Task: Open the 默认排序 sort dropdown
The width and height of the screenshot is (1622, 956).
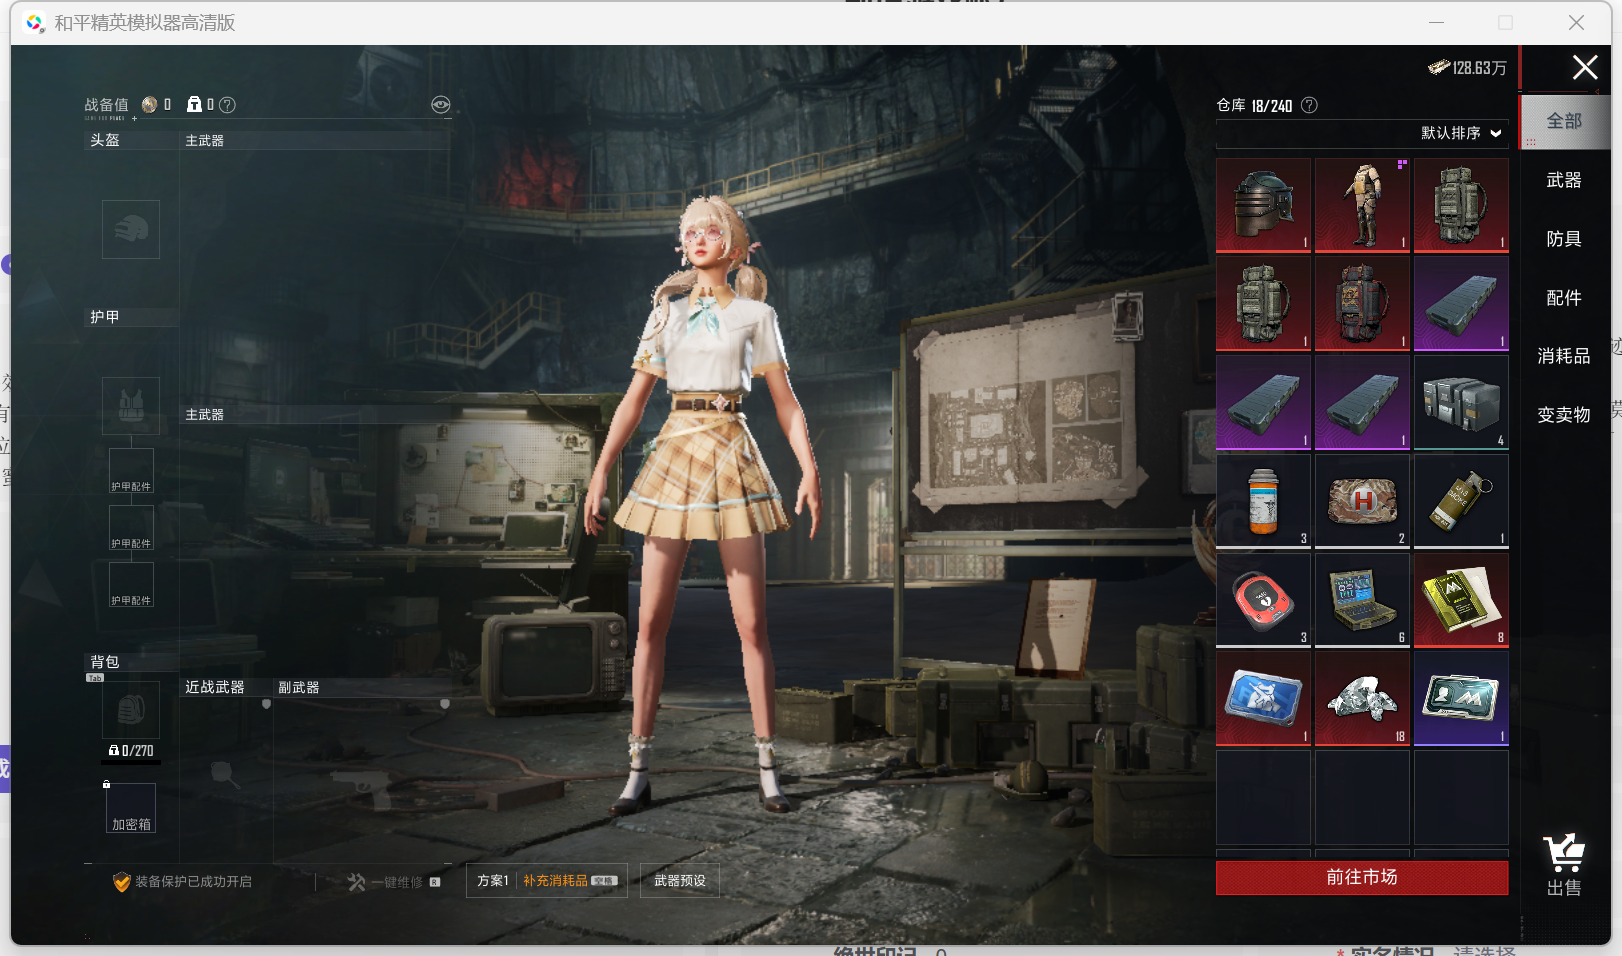Action: coord(1460,133)
